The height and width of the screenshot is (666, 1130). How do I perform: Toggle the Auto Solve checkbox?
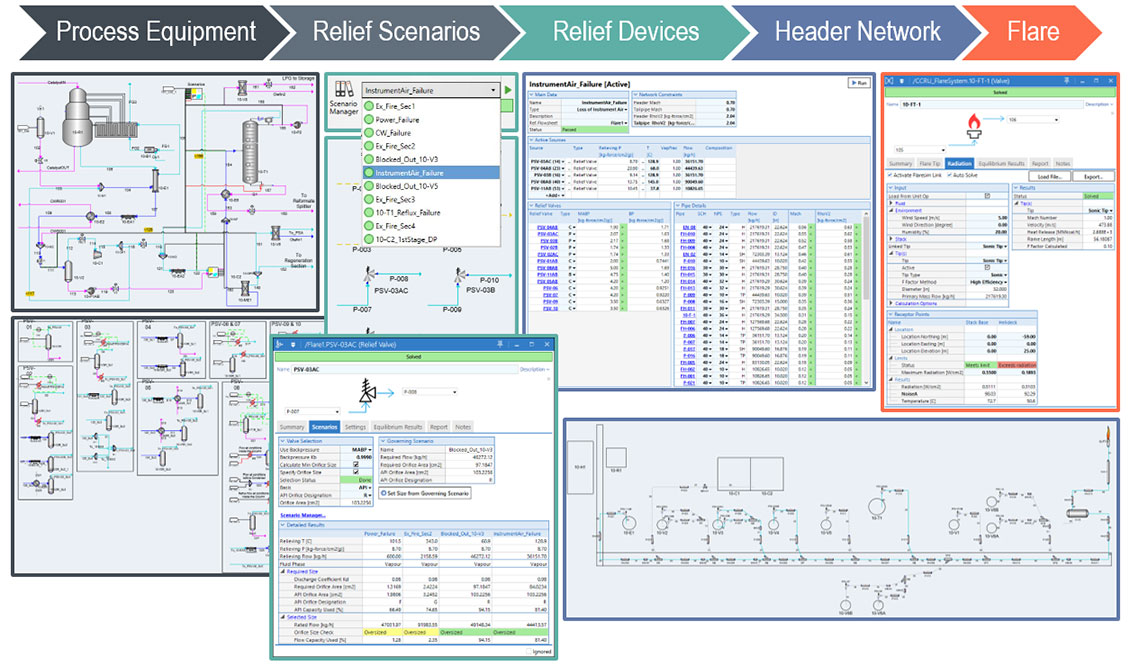click(x=951, y=175)
